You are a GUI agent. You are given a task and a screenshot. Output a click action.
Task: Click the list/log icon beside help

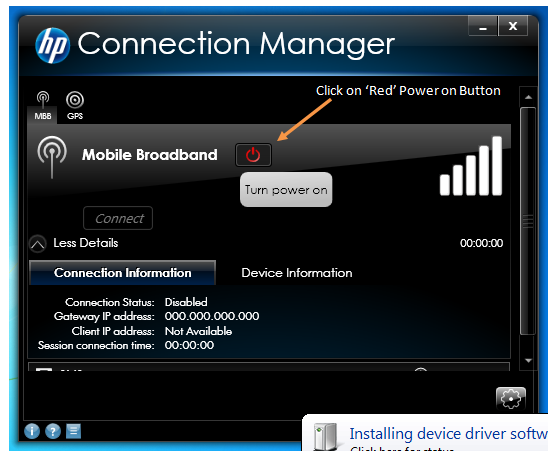pyautogui.click(x=74, y=431)
